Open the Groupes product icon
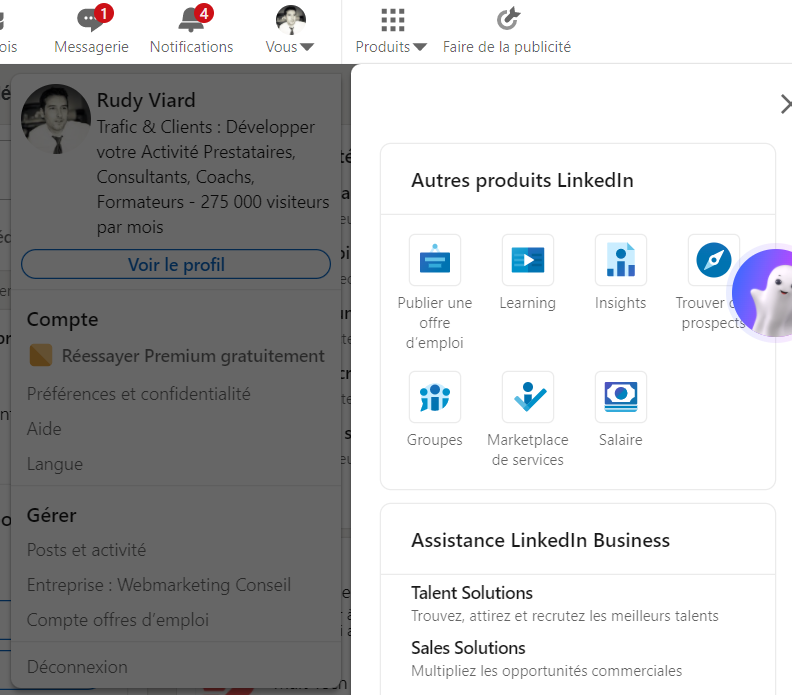792x695 pixels. [435, 397]
